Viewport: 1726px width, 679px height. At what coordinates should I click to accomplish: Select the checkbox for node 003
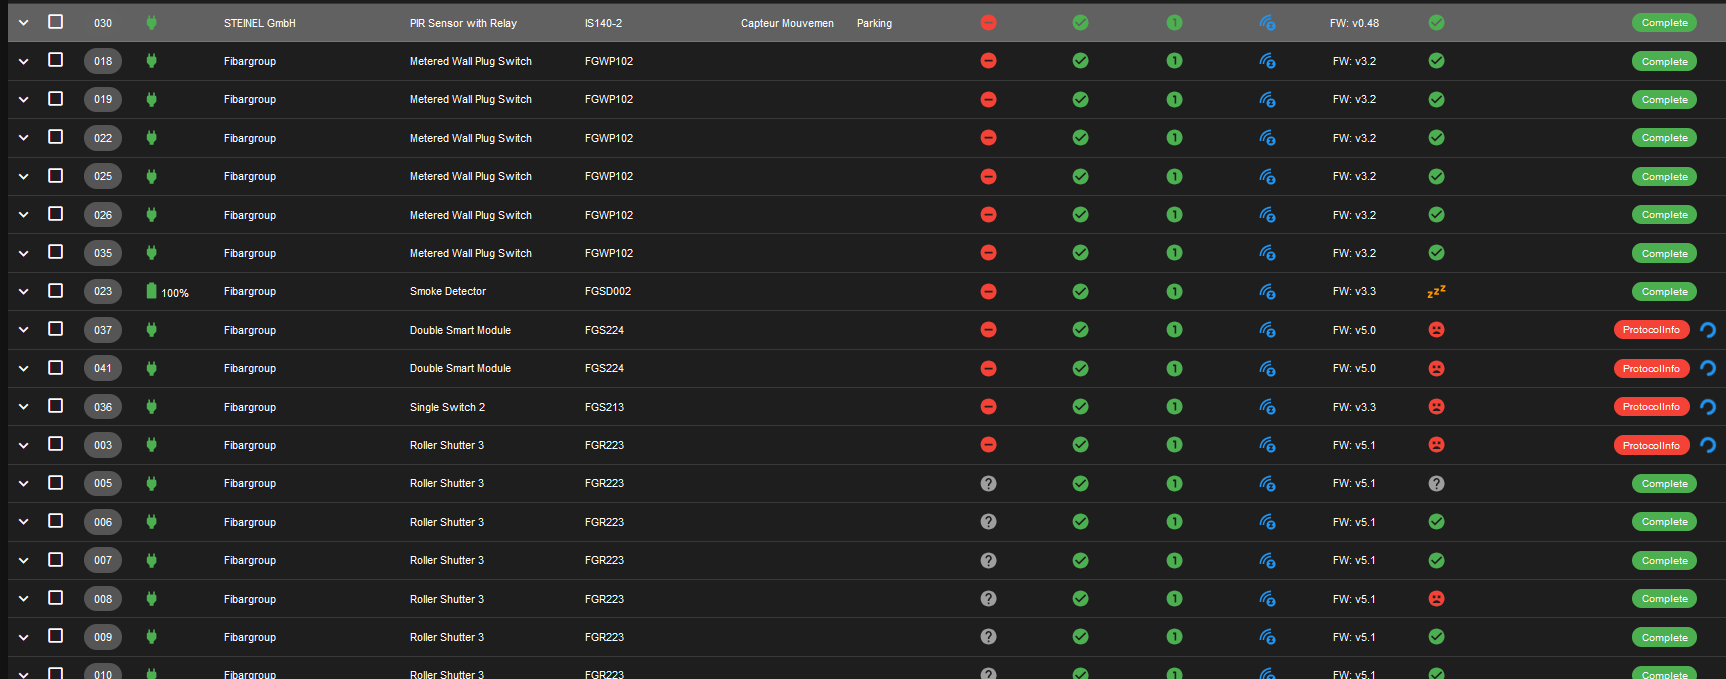(x=56, y=444)
